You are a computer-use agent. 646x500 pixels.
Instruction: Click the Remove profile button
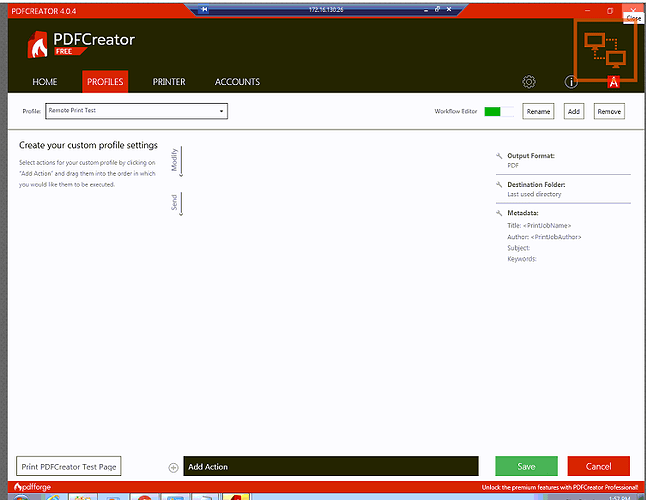click(609, 111)
